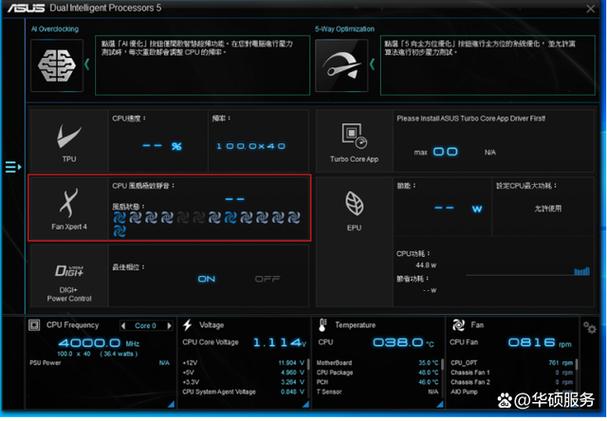The height and width of the screenshot is (421, 607).
Task: Click the 'Please install ASUS Turbo Core App Driver First!' message
Action: click(x=471, y=118)
